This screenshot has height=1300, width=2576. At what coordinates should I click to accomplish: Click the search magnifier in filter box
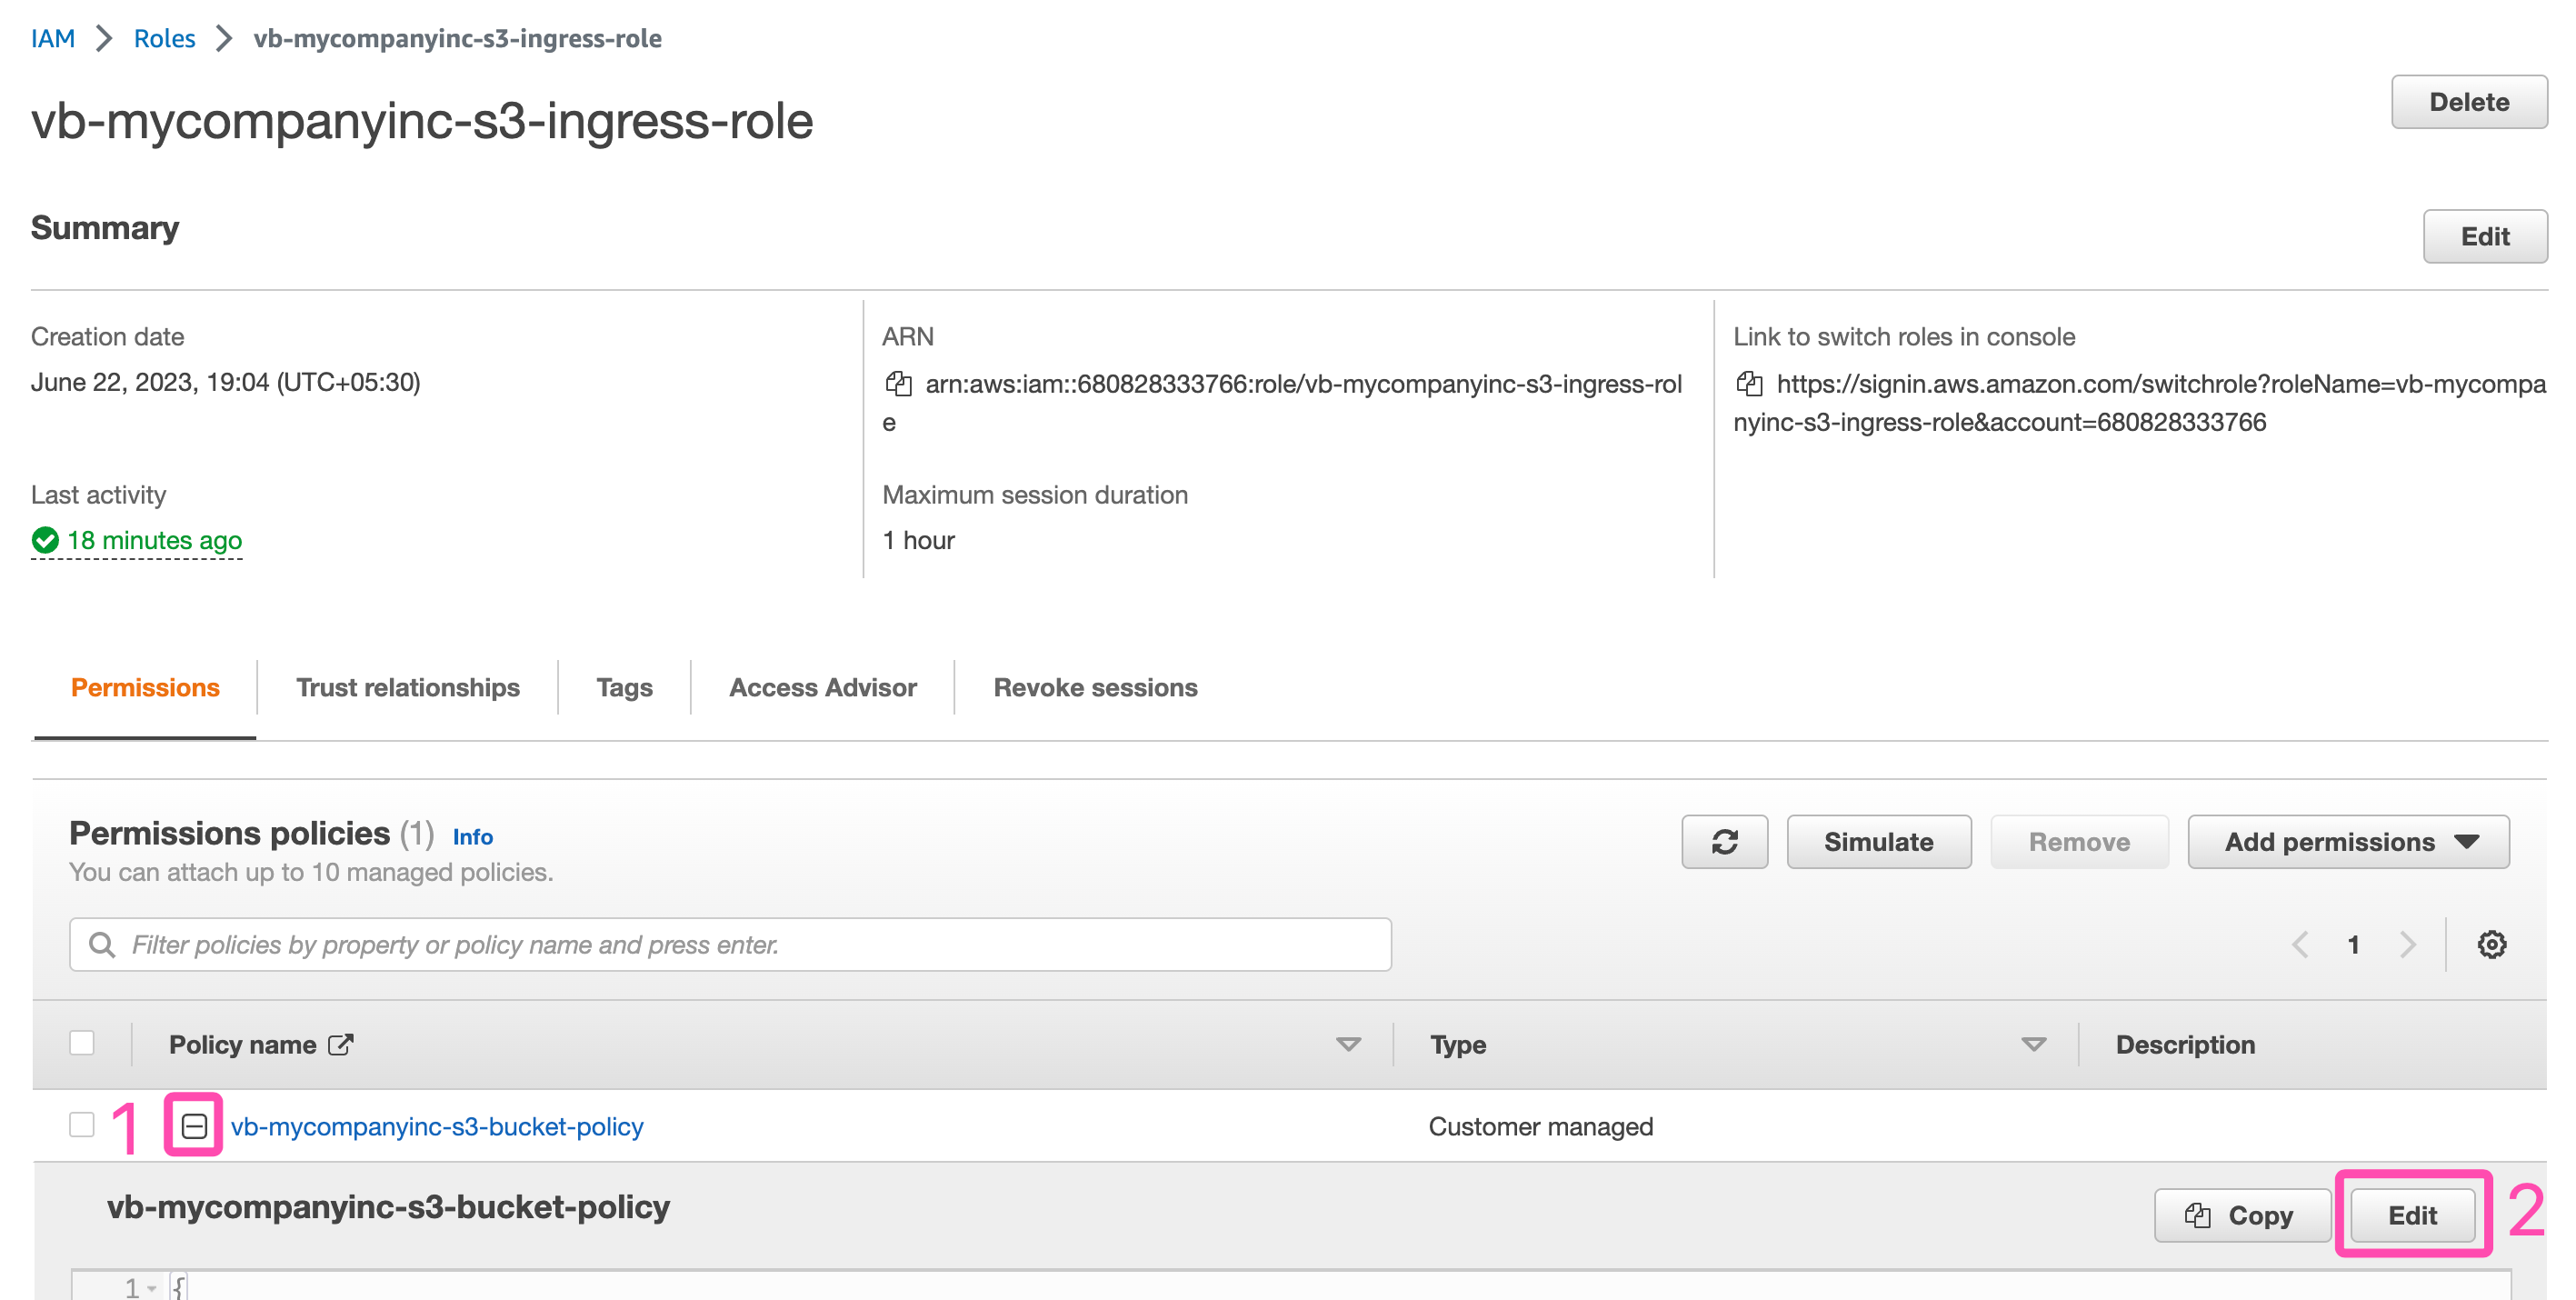click(102, 944)
